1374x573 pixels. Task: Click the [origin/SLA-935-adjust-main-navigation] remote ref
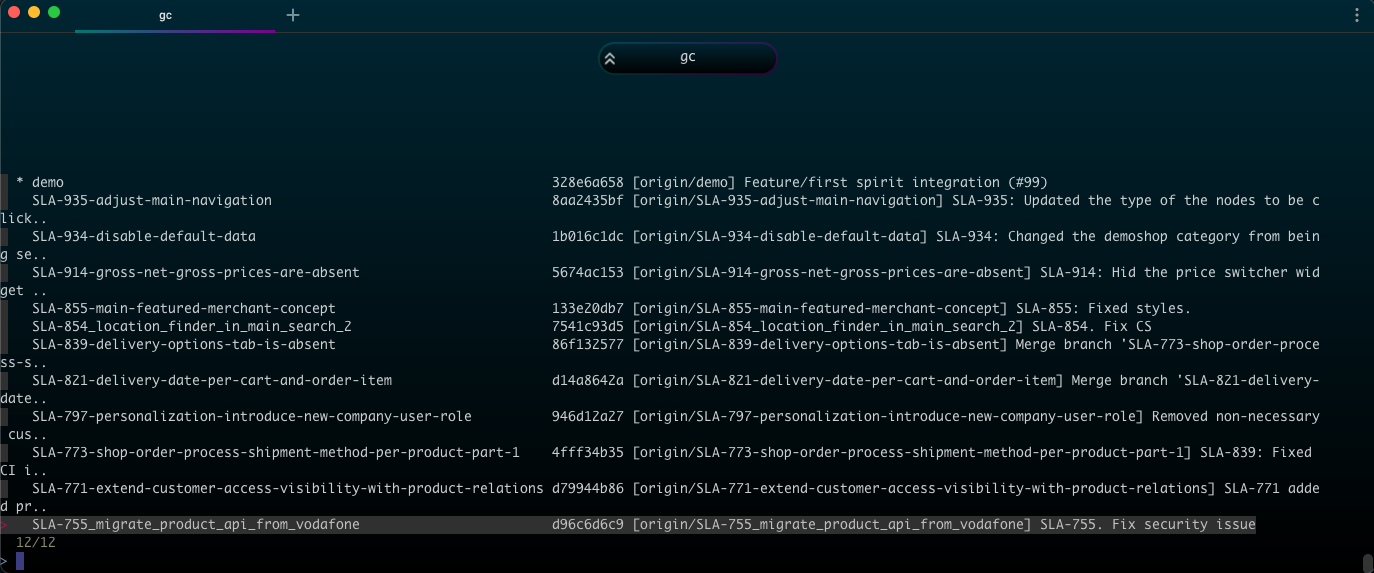click(788, 201)
